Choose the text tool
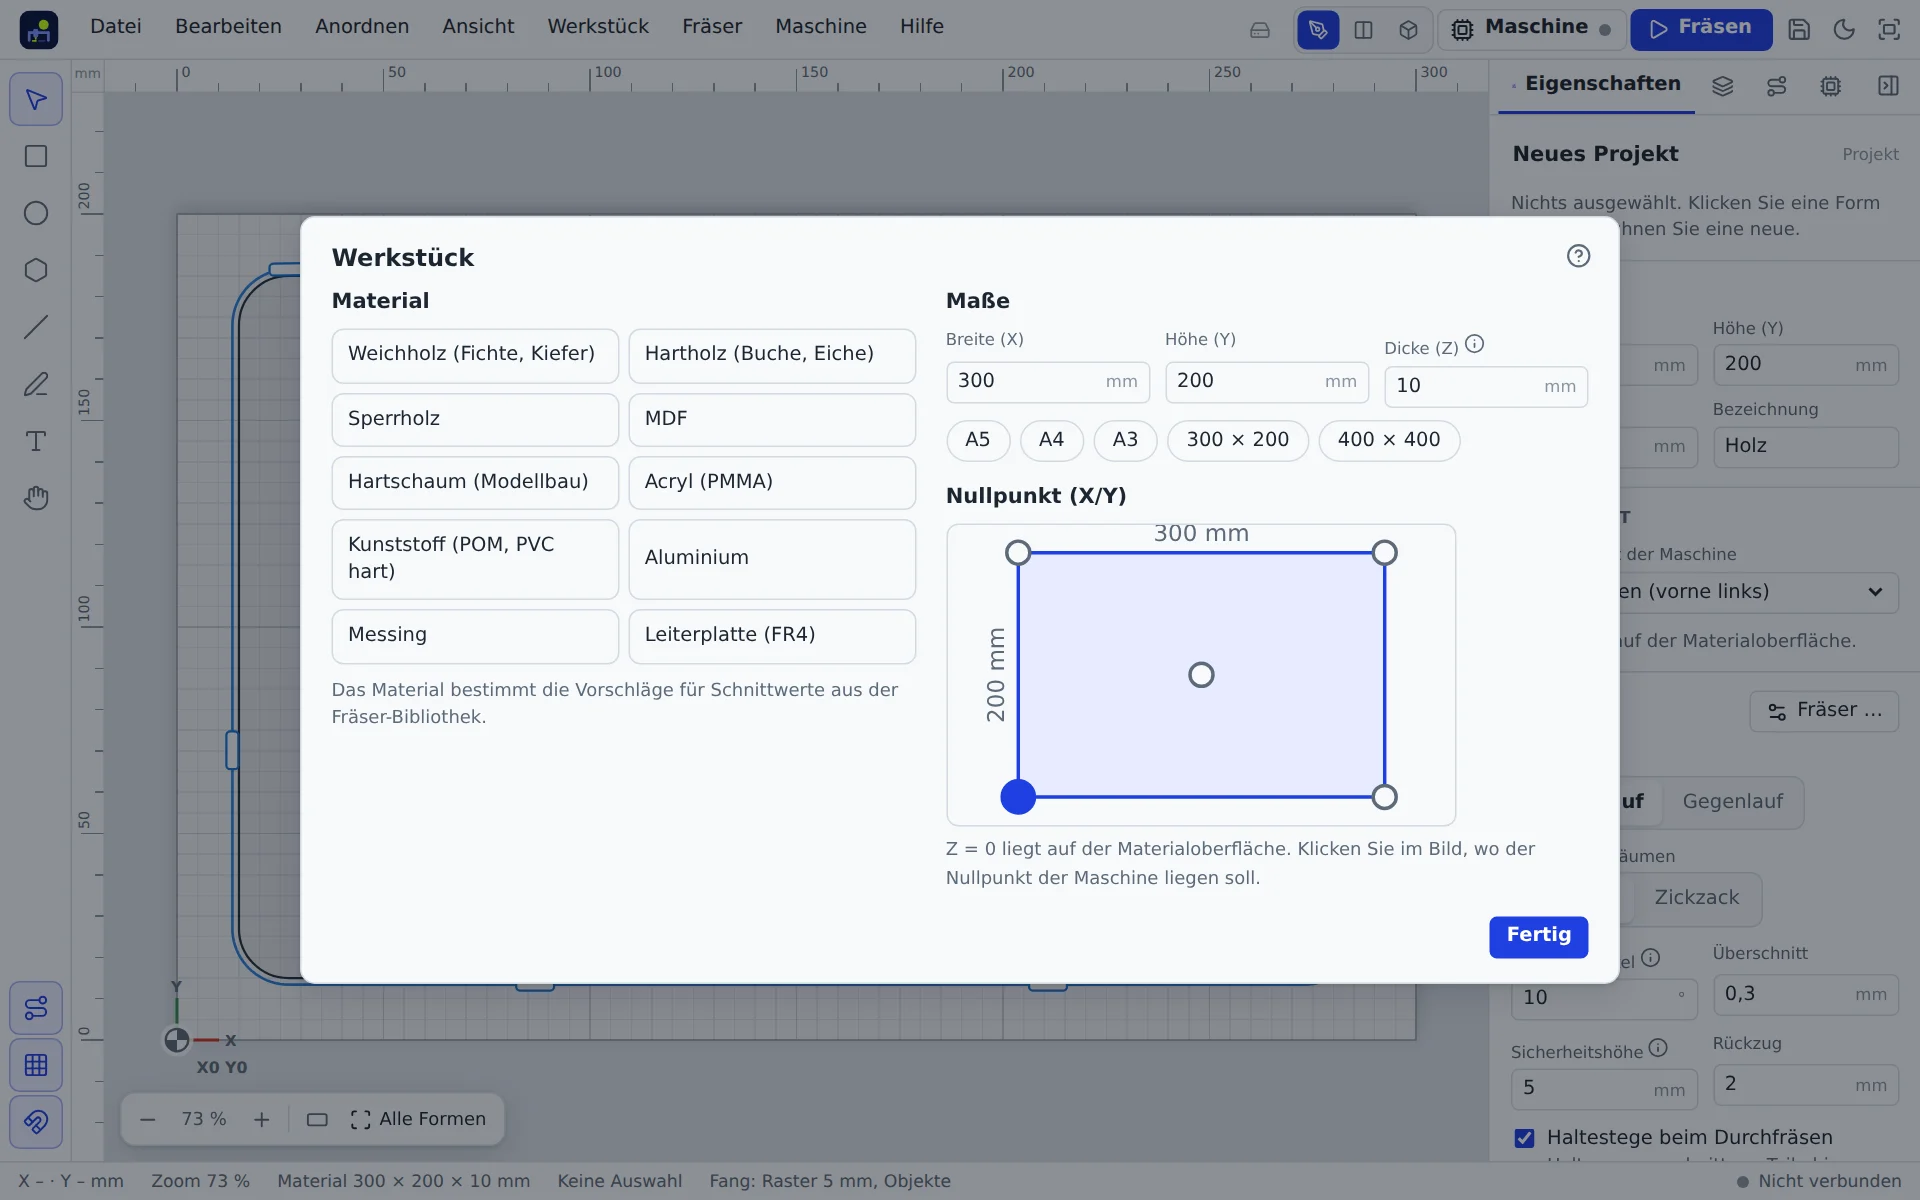Screen dimensions: 1920x1200 pyautogui.click(x=36, y=442)
